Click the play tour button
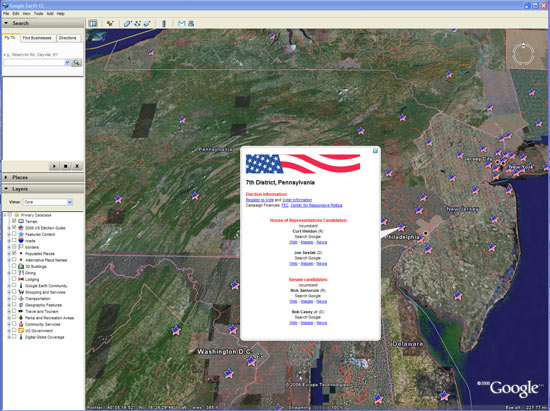Screen dimensions: 550x411 point(54,166)
